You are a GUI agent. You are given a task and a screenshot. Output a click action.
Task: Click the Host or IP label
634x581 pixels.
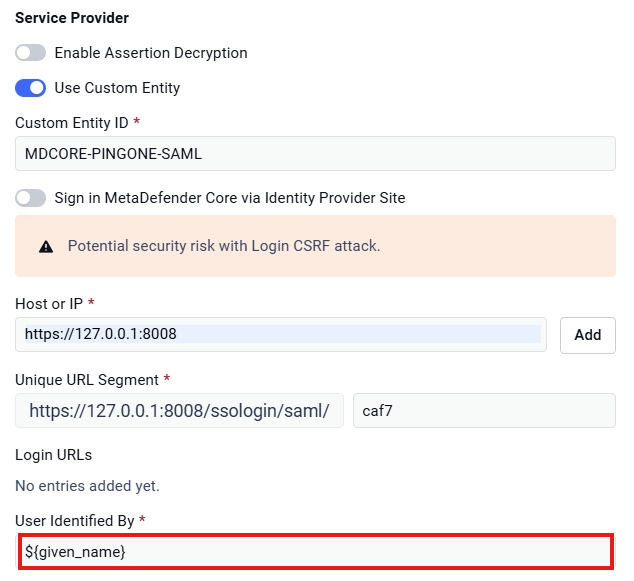[49, 304]
